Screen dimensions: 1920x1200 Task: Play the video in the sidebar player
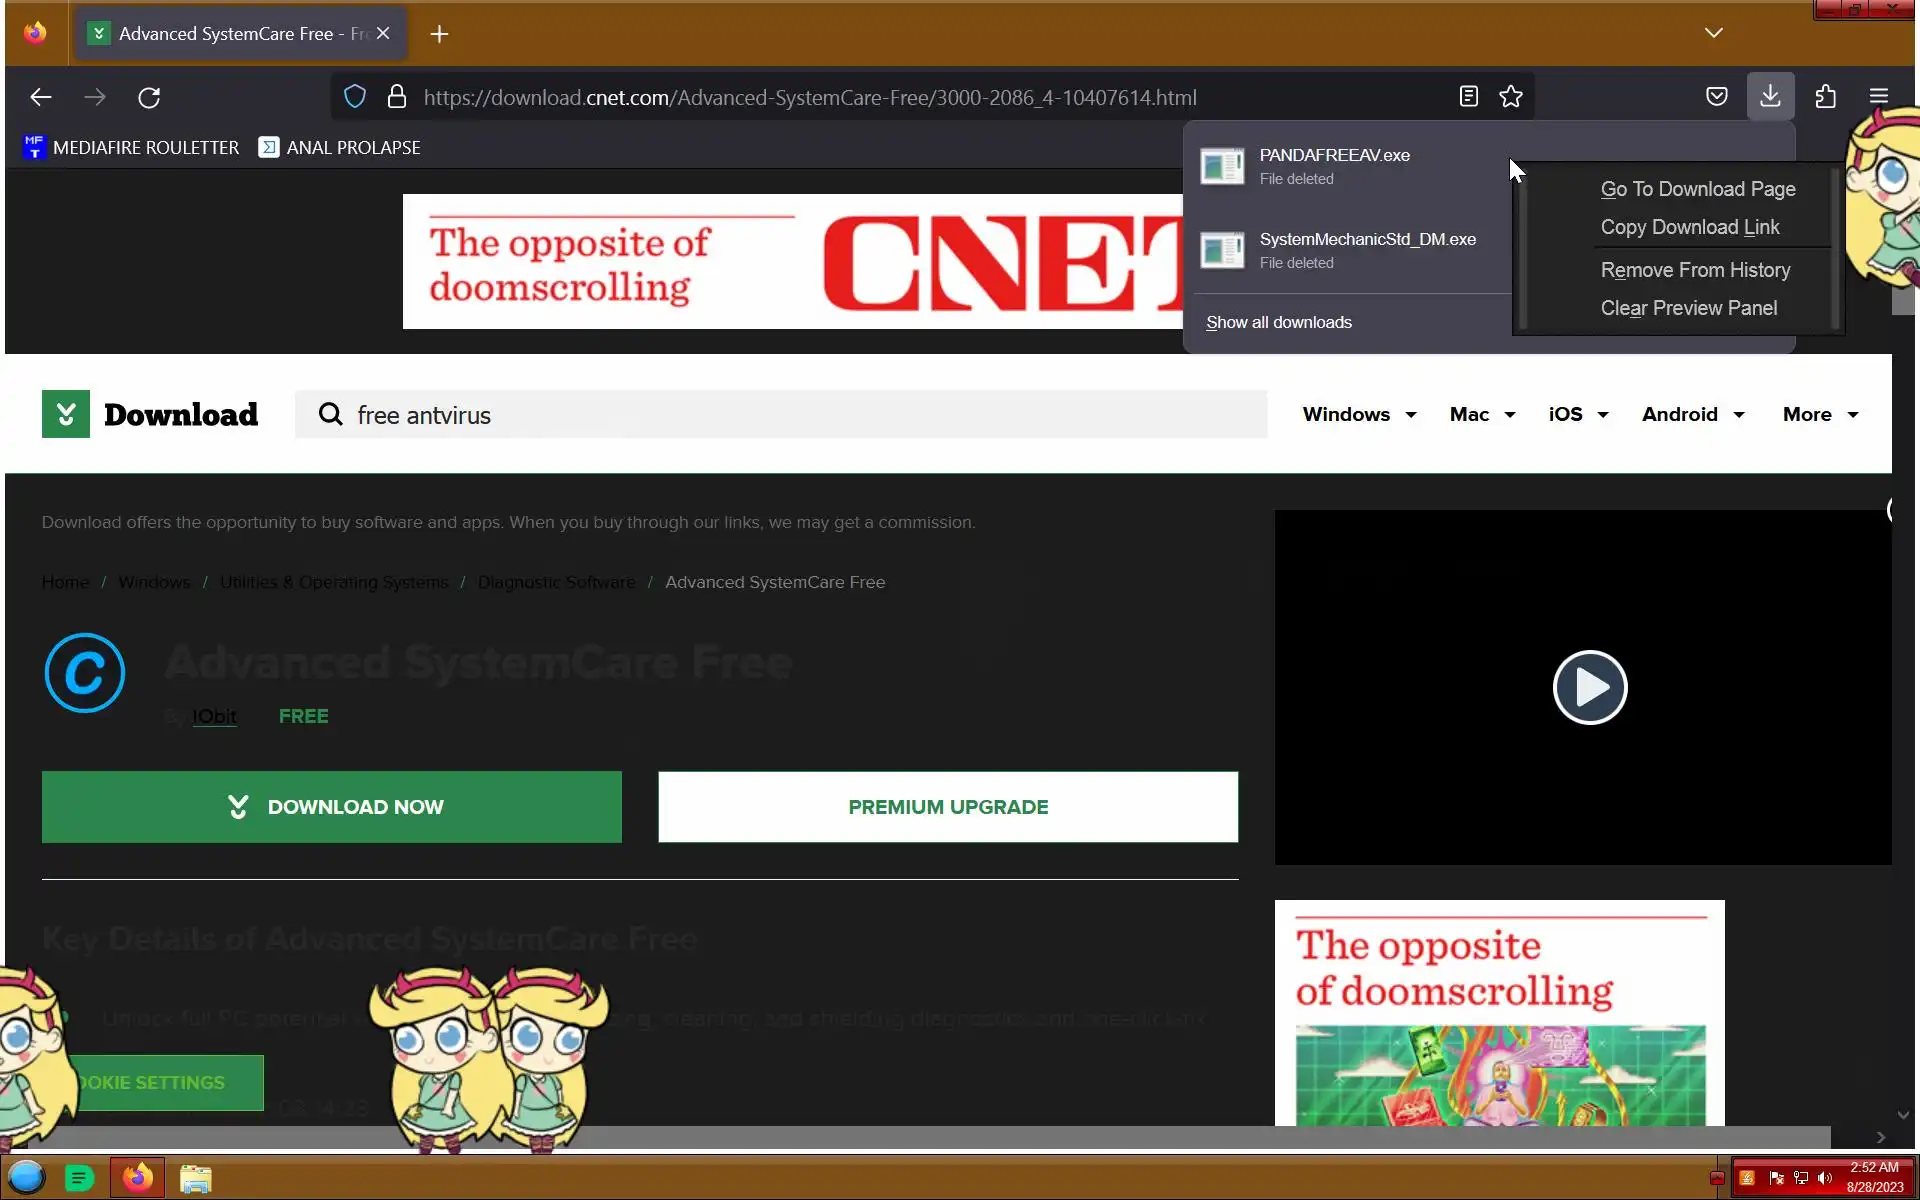[x=1589, y=687]
